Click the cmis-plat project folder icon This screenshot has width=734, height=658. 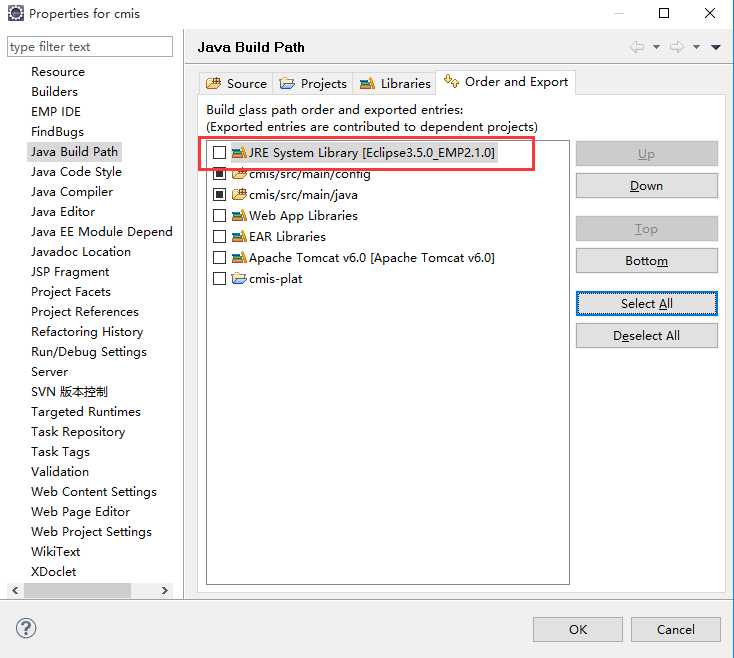pyautogui.click(x=239, y=278)
